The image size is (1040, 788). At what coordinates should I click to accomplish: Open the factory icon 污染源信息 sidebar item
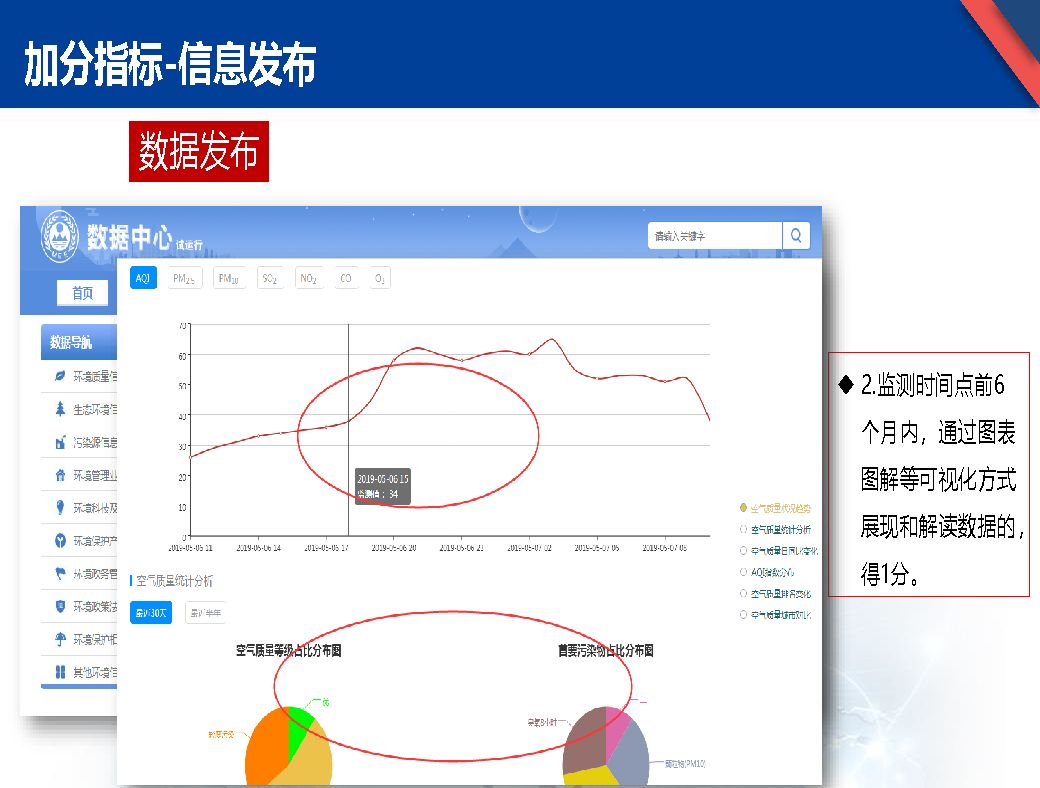point(79,442)
